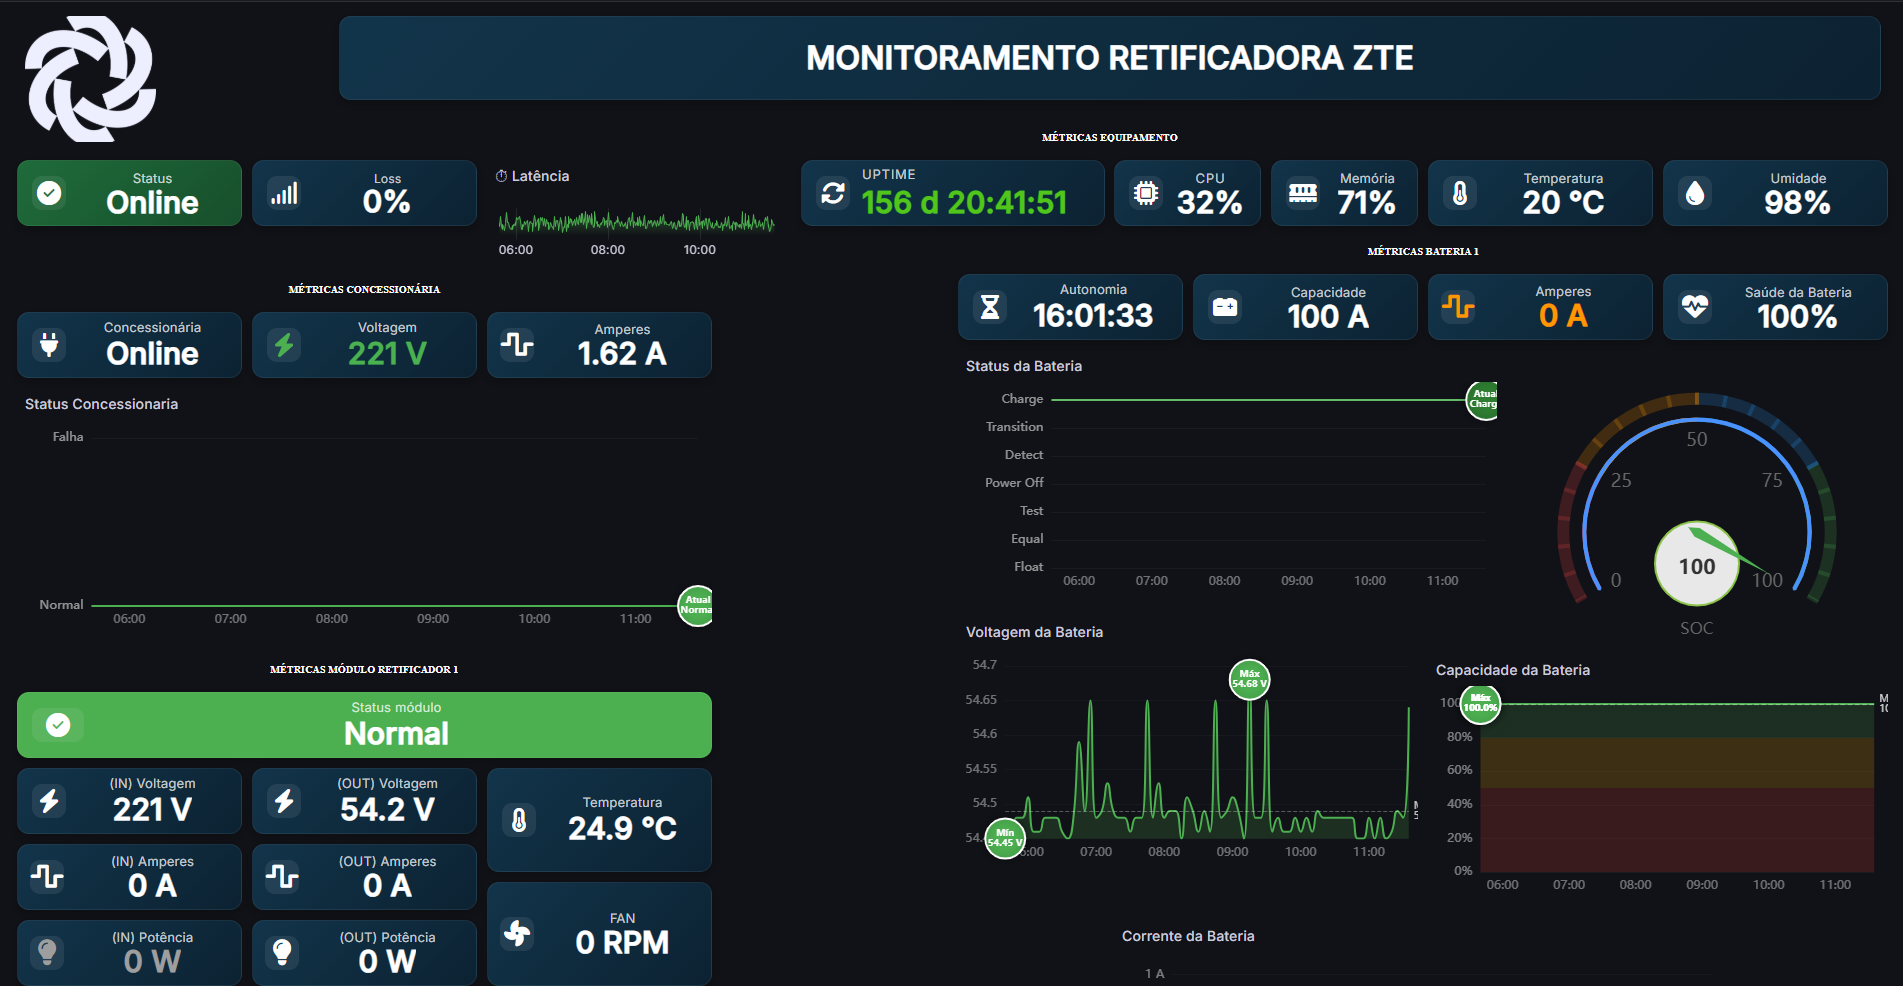Click the SOC gauge center value 100
The height and width of the screenshot is (986, 1903).
[x=1697, y=566]
